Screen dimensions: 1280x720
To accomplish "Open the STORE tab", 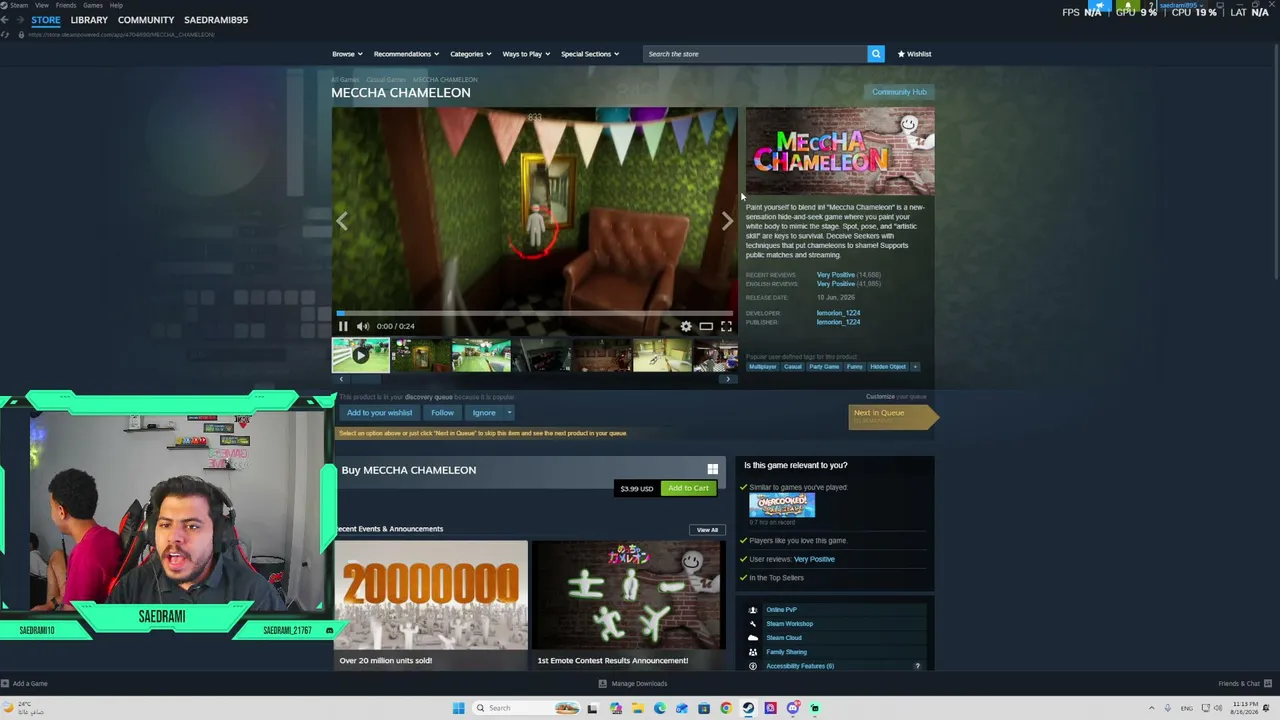I will click(x=45, y=20).
